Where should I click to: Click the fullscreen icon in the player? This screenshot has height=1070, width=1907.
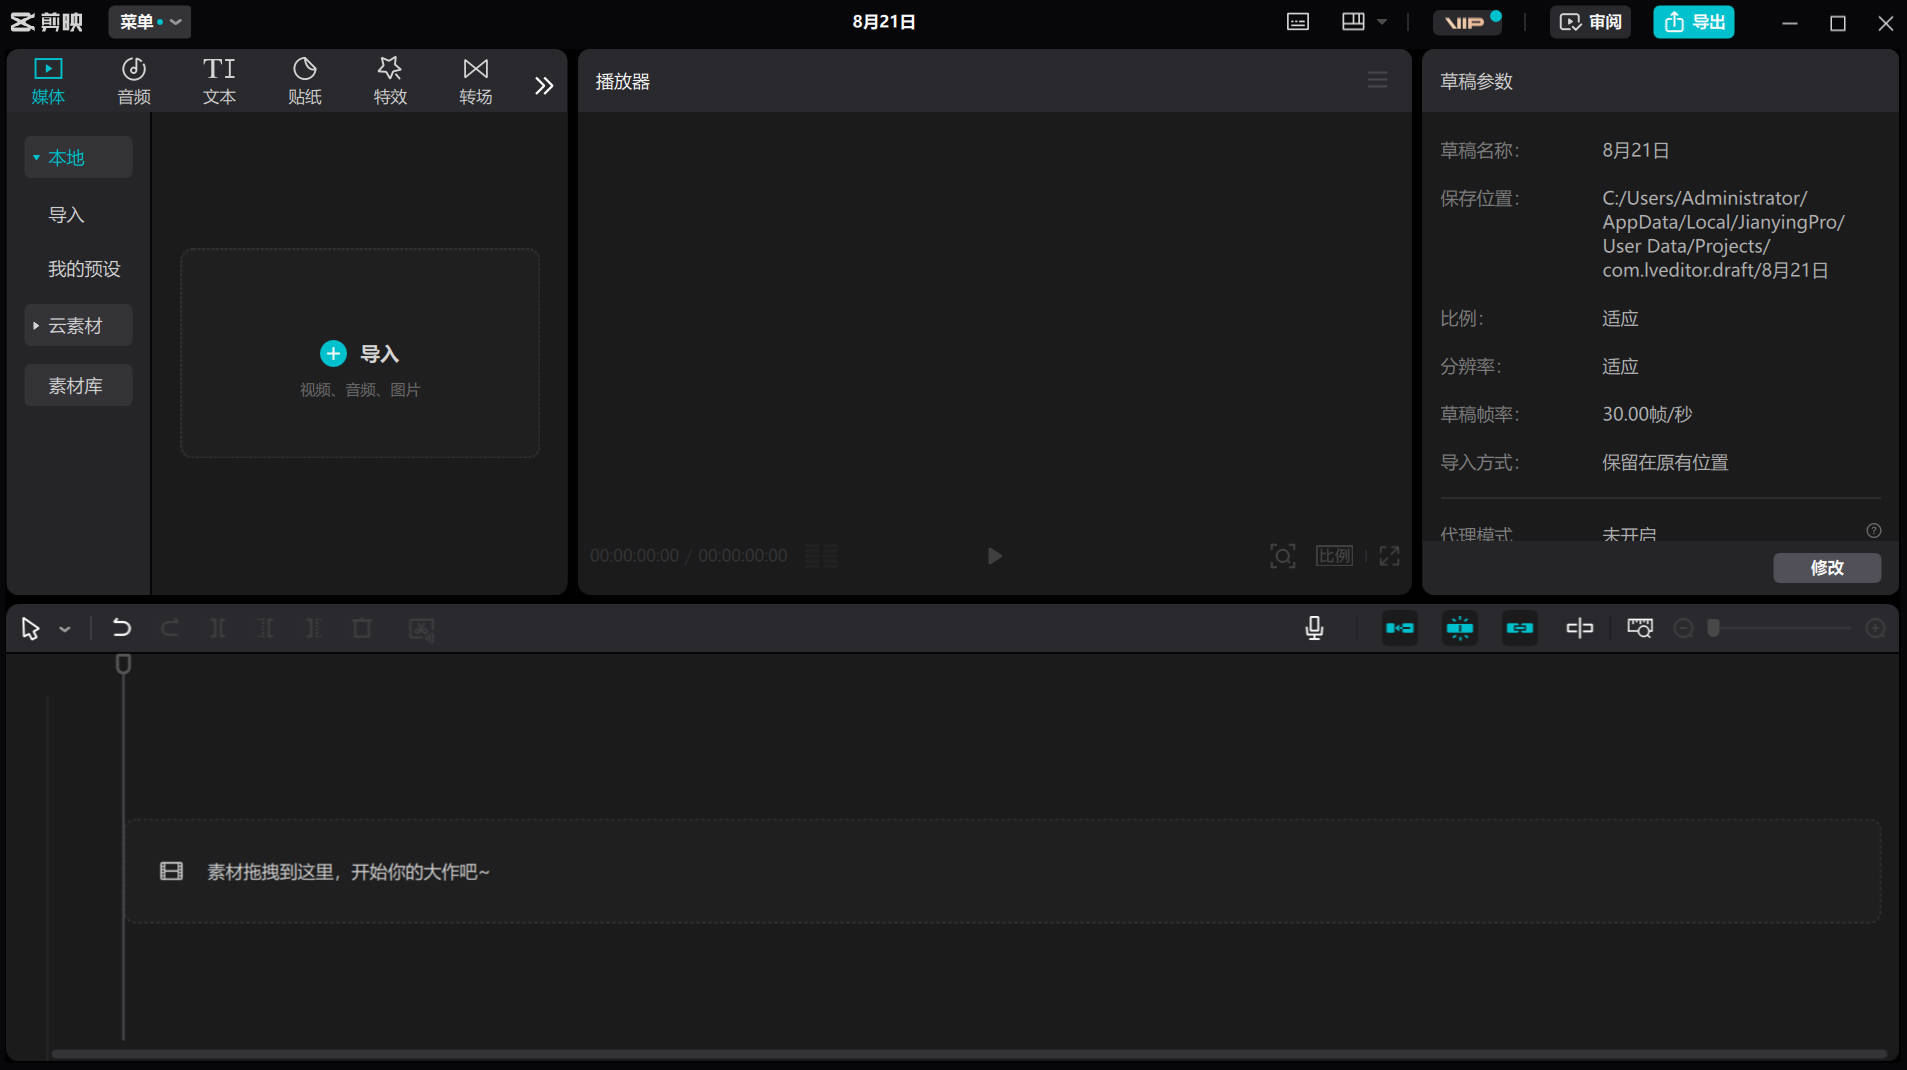click(x=1389, y=556)
